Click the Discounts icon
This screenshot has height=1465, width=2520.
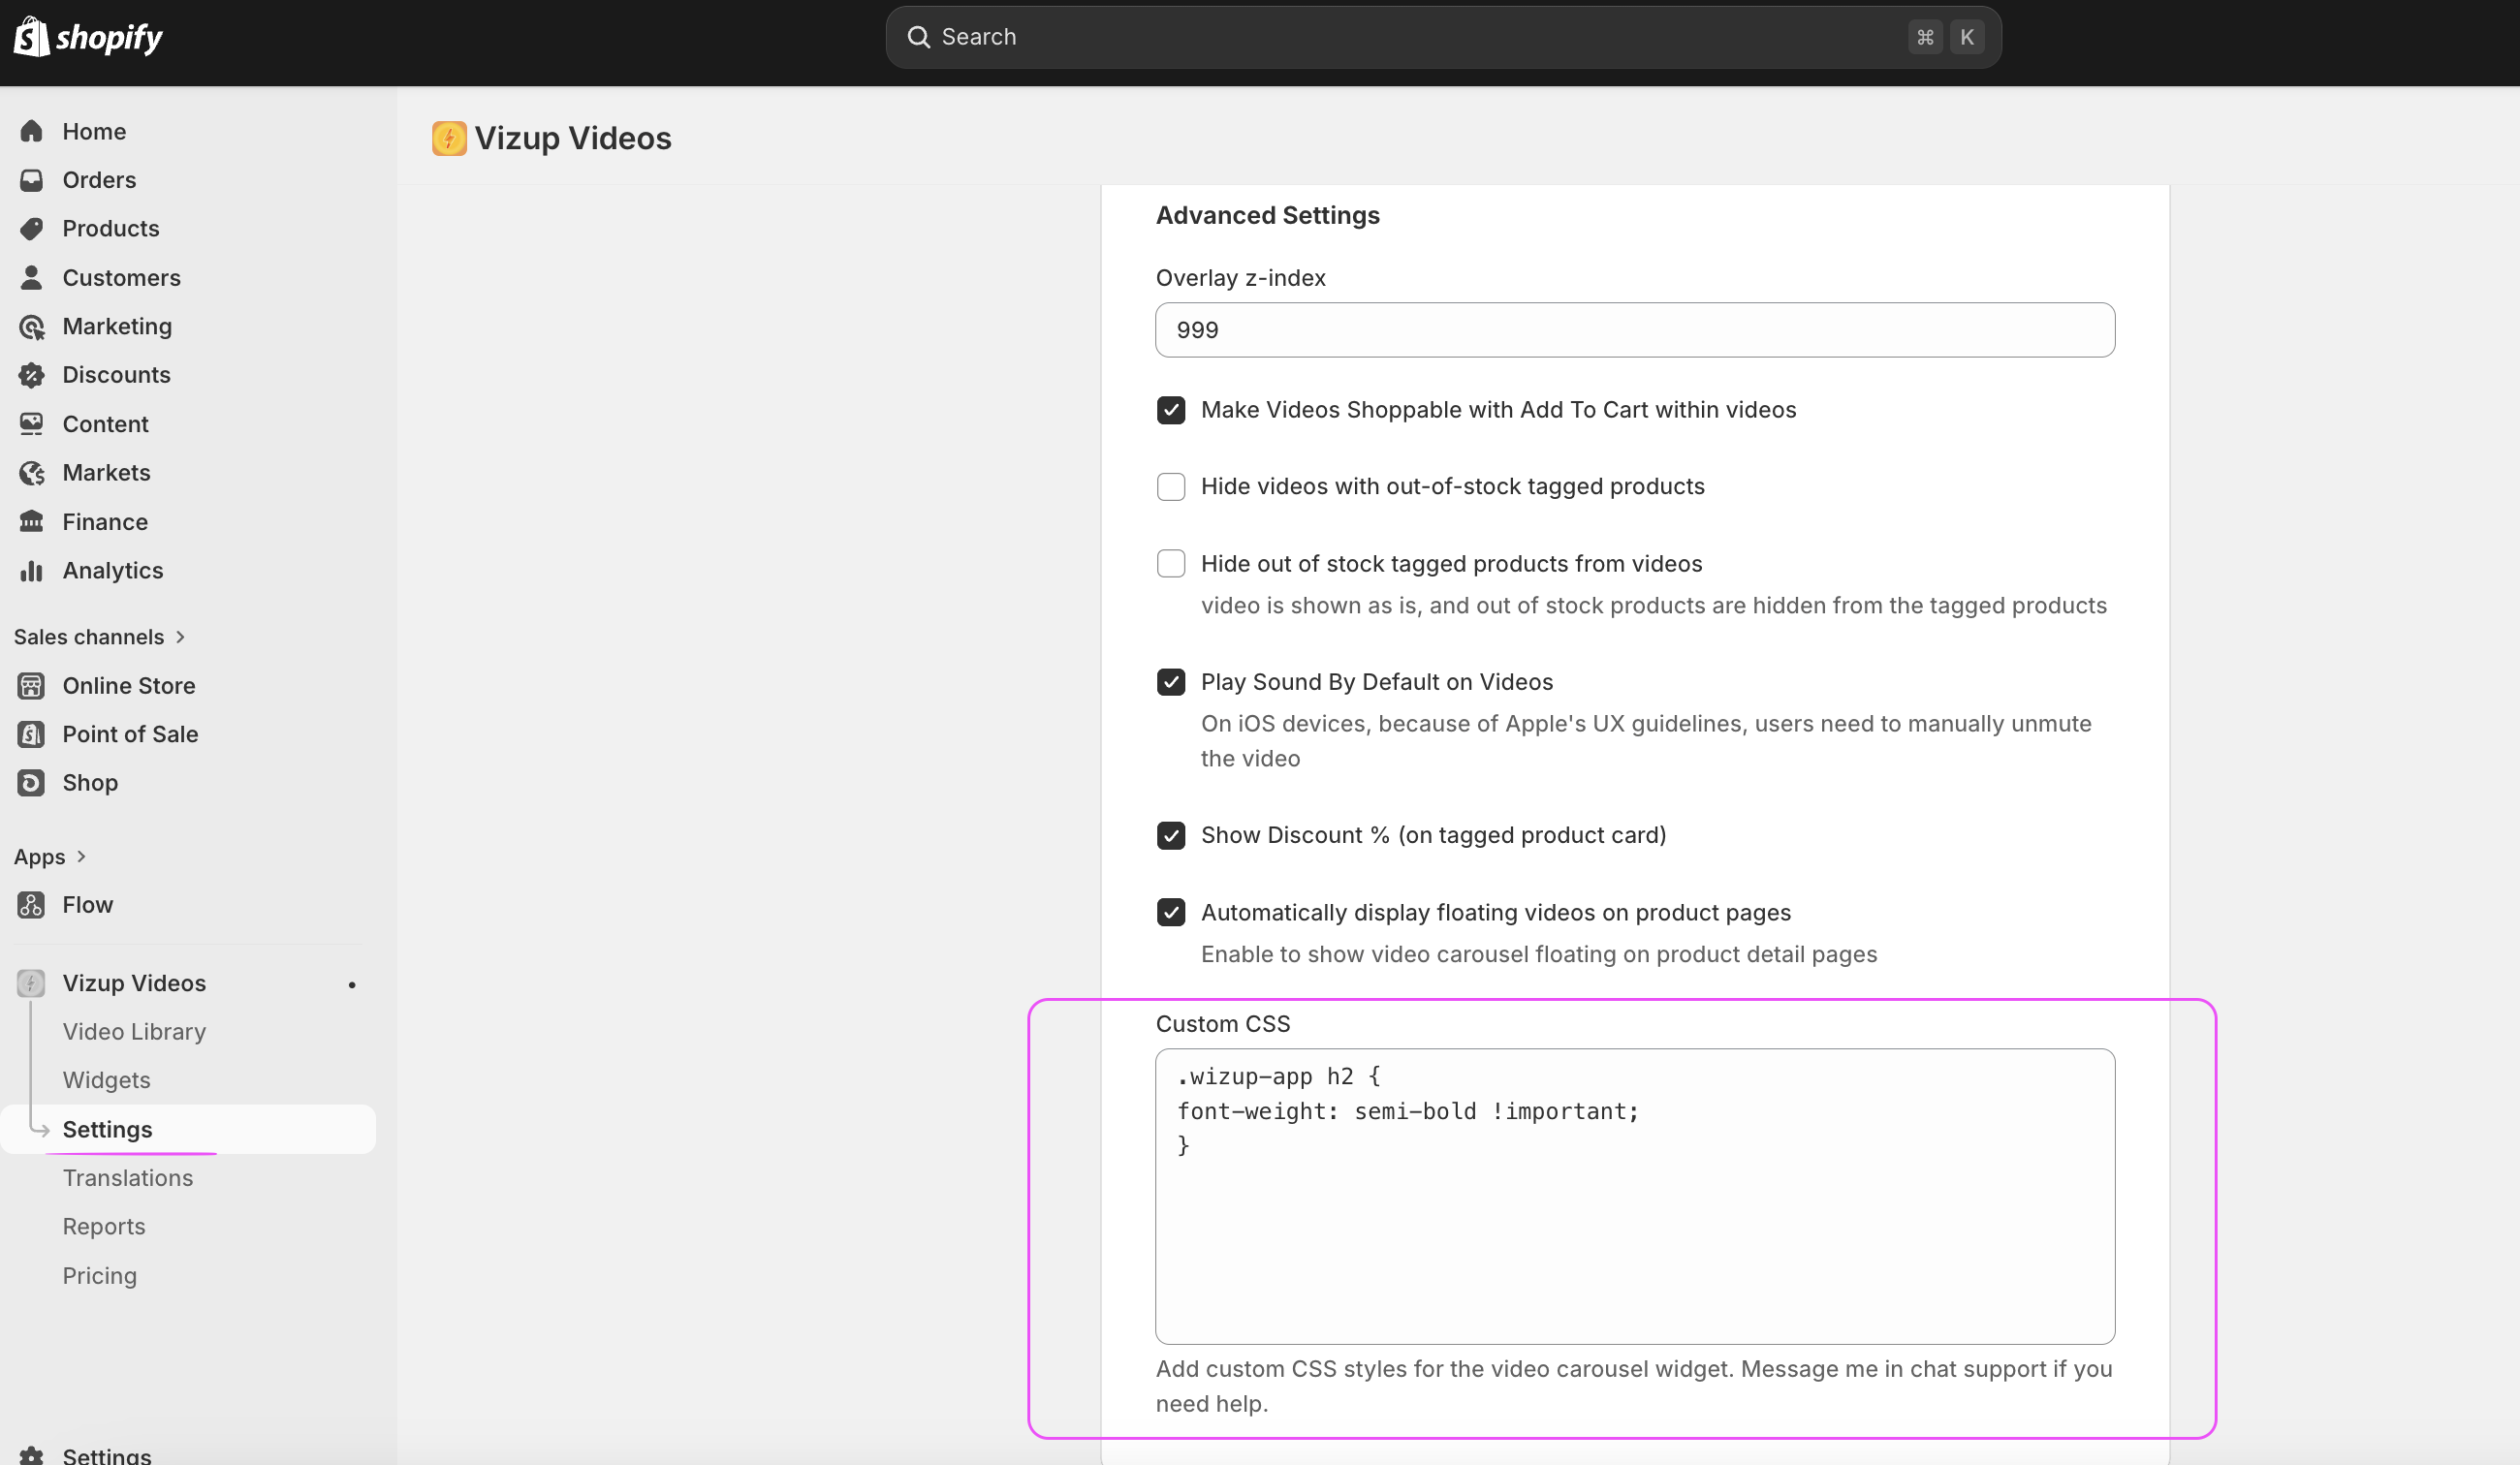coord(31,374)
